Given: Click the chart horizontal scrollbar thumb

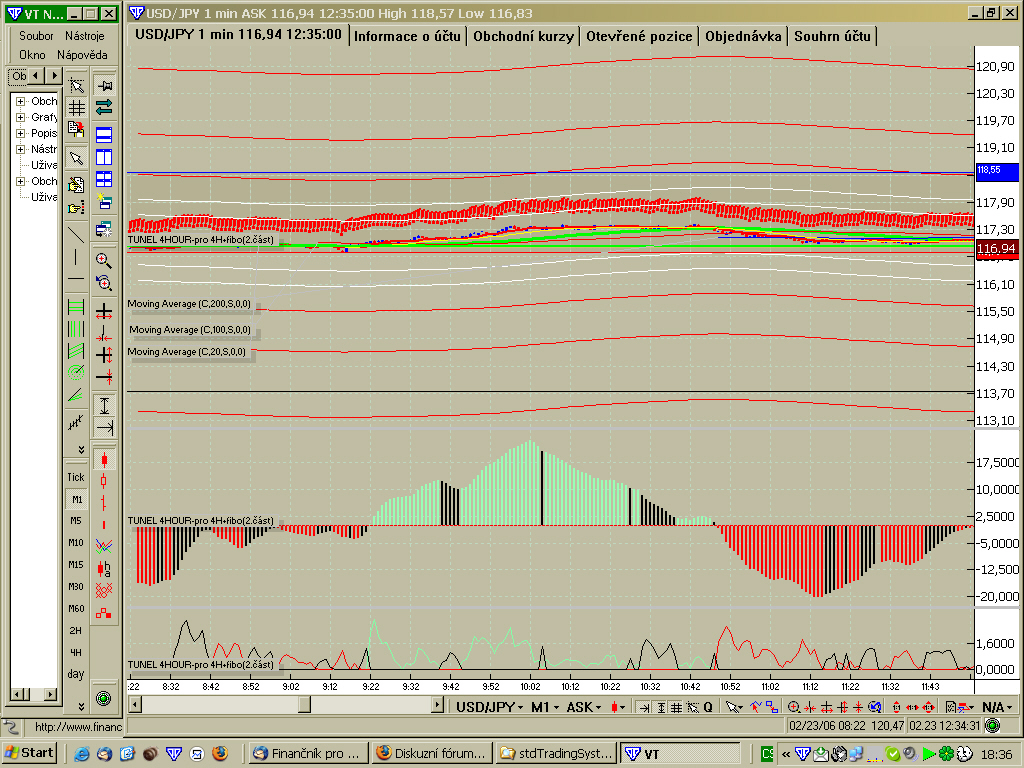Looking at the screenshot, I should click(x=304, y=705).
